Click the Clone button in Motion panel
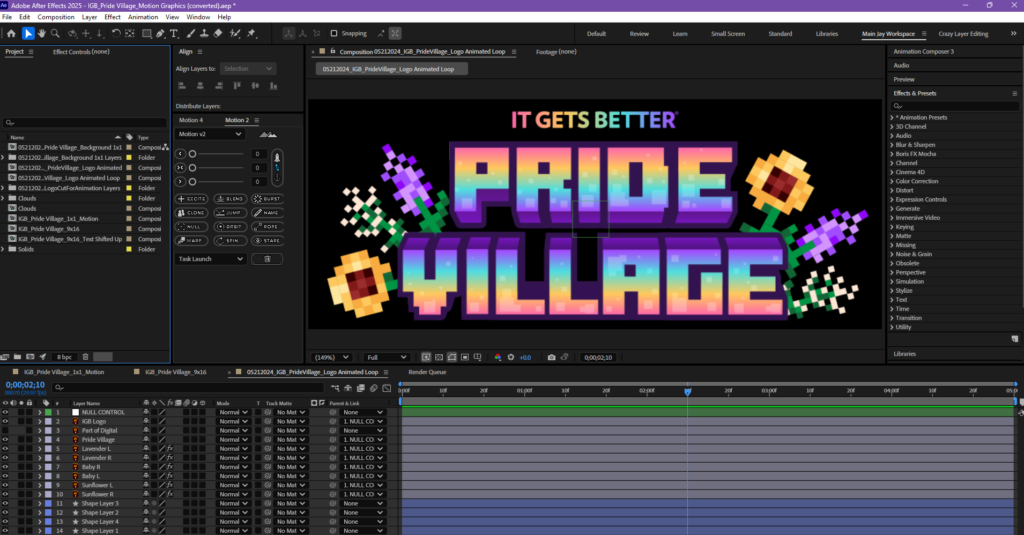Viewport: 1024px width, 535px height. [191, 213]
